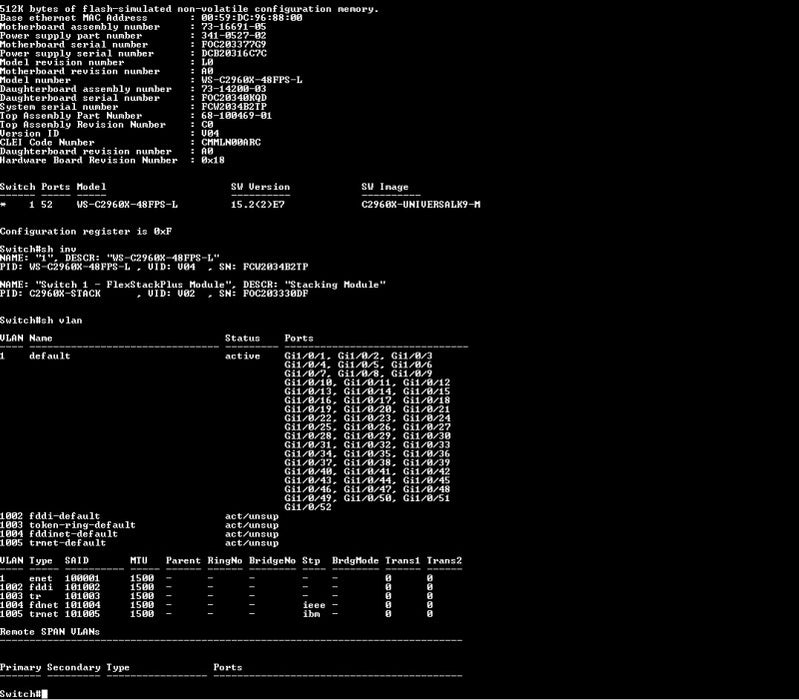Click hardware board revision 0x18
This screenshot has width=799, height=700.
pos(213,160)
